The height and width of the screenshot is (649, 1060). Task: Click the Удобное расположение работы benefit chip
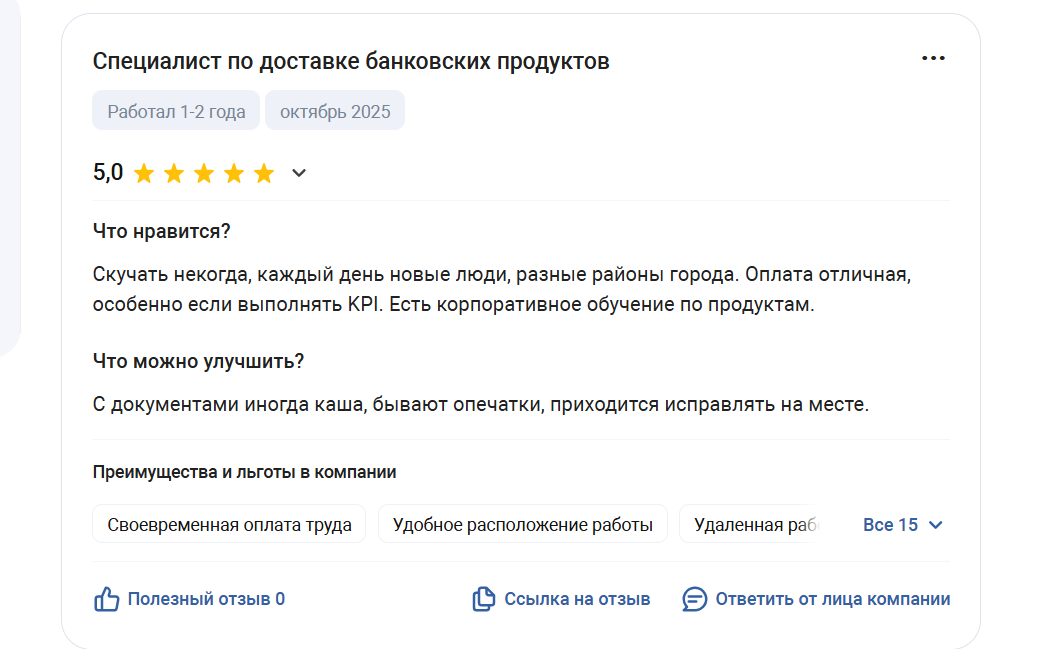tap(522, 525)
